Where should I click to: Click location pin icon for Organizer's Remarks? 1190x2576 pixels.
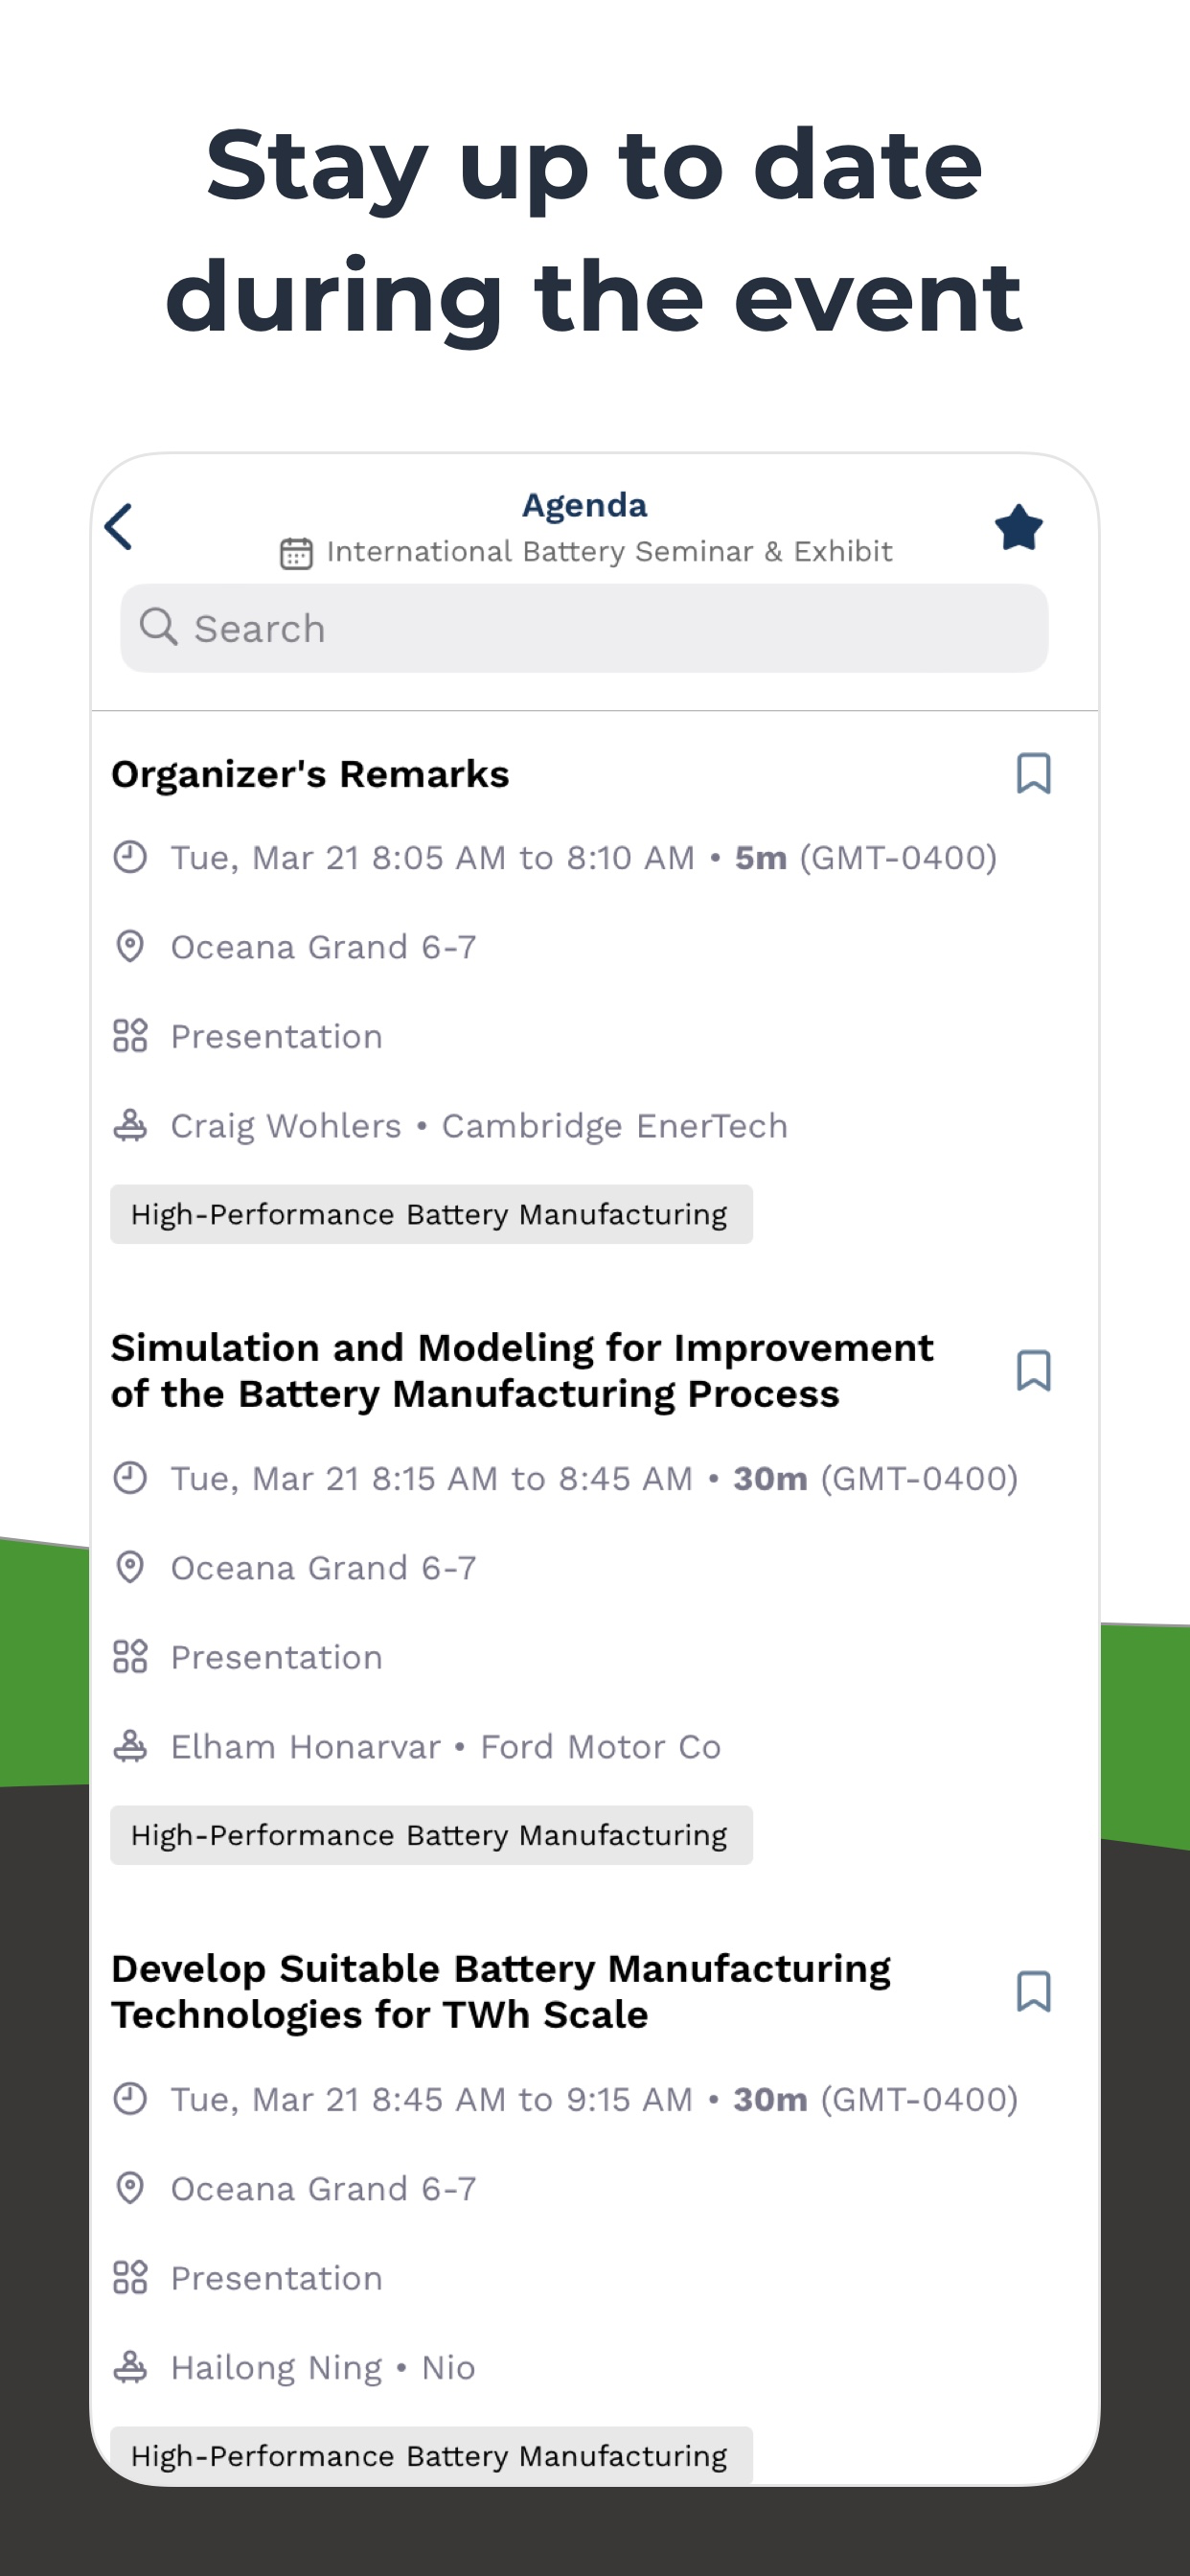(130, 946)
